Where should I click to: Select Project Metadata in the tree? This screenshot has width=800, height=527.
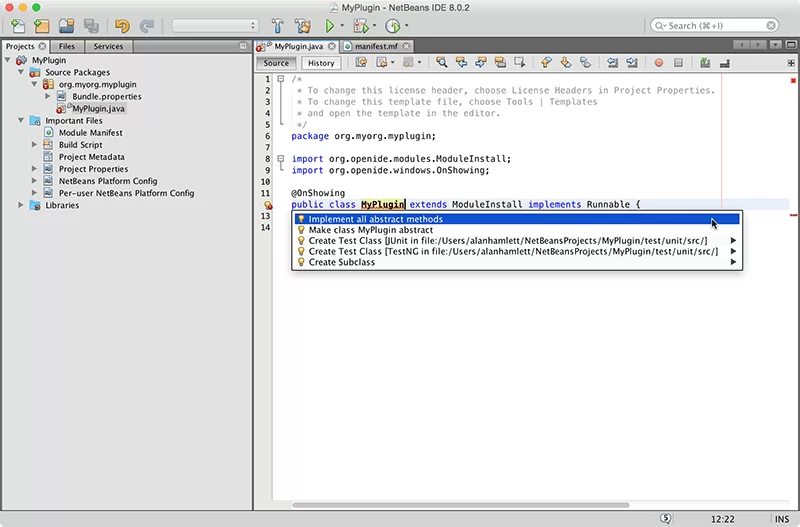tap(91, 157)
